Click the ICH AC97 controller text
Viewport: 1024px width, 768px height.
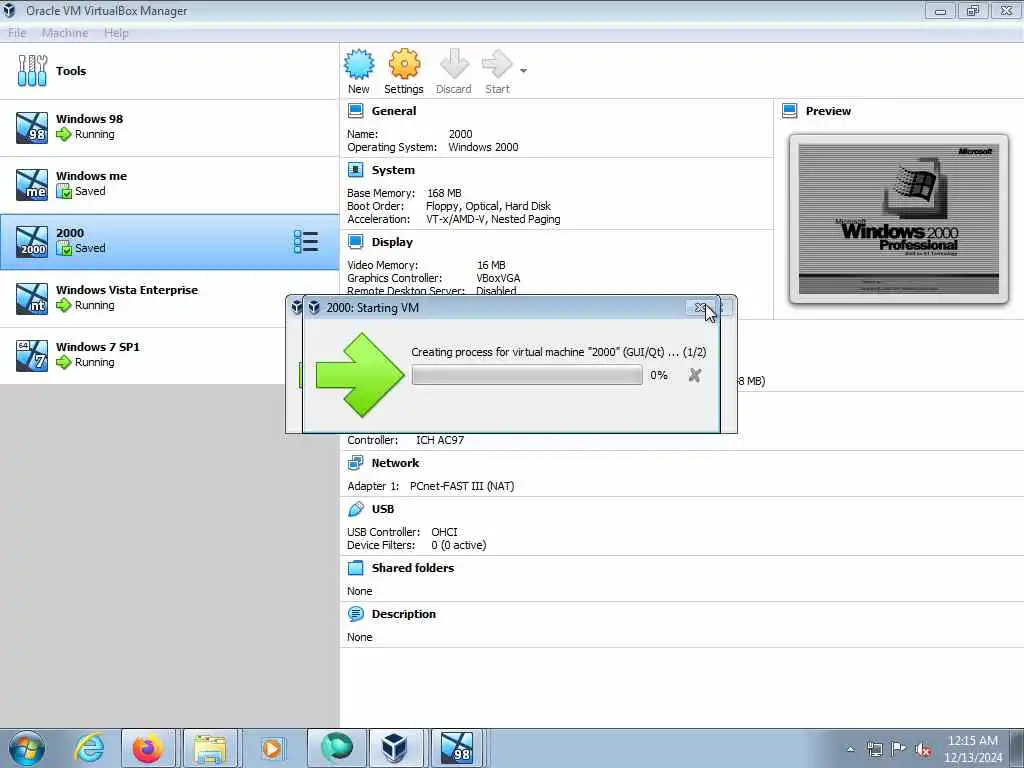[440, 440]
